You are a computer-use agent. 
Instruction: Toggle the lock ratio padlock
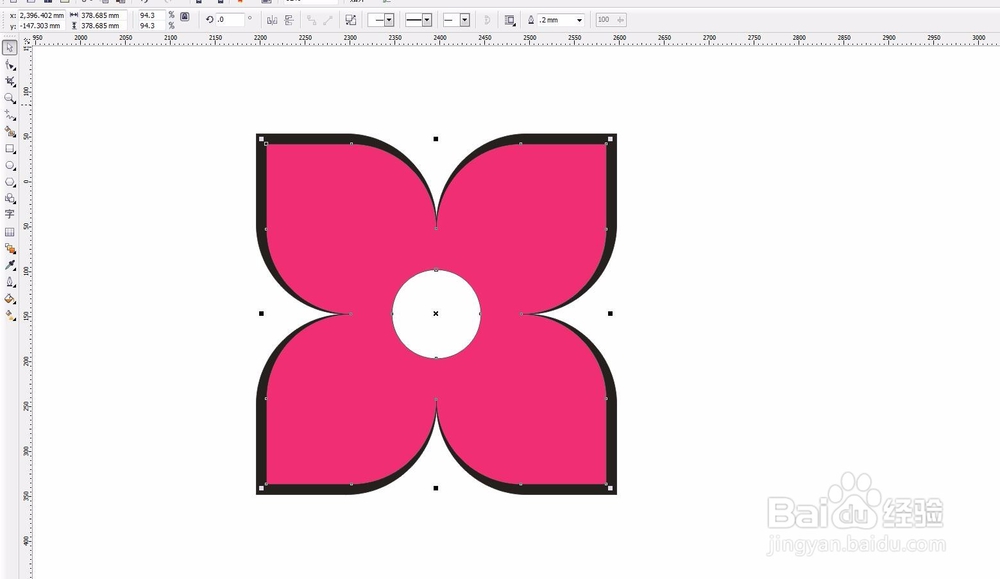(x=184, y=17)
